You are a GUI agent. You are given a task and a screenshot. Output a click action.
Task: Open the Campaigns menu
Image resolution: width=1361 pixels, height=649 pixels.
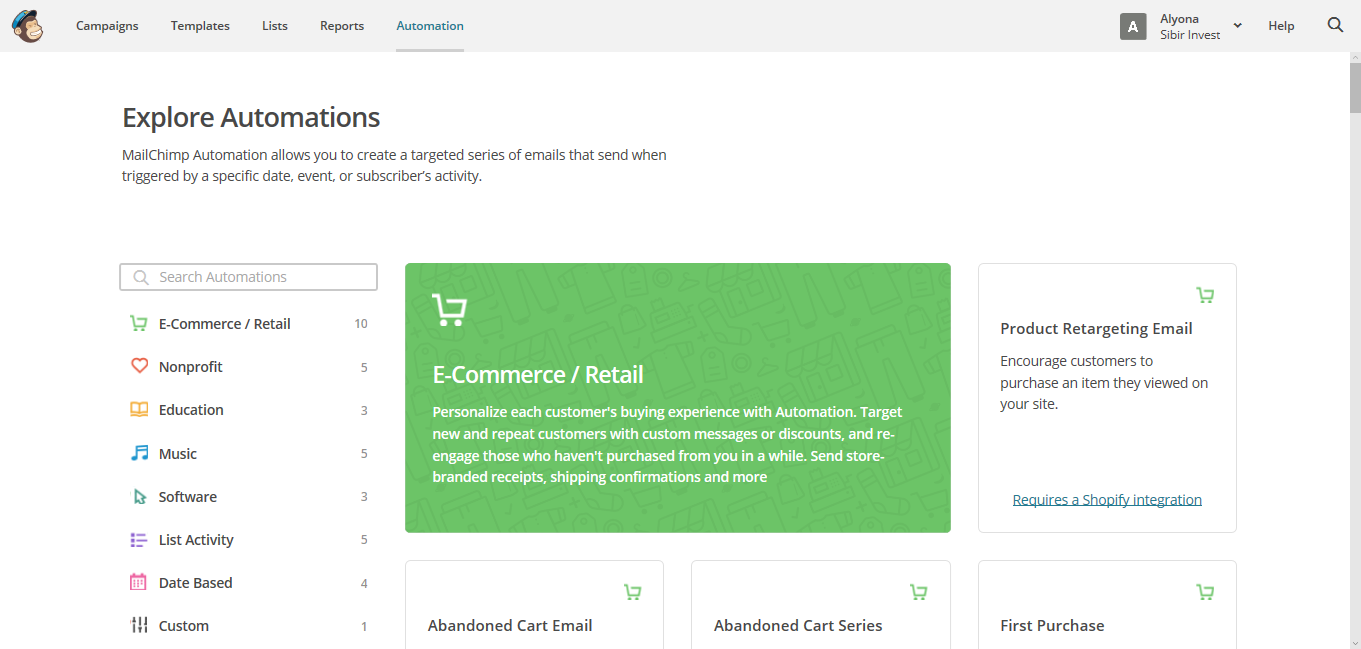click(107, 26)
